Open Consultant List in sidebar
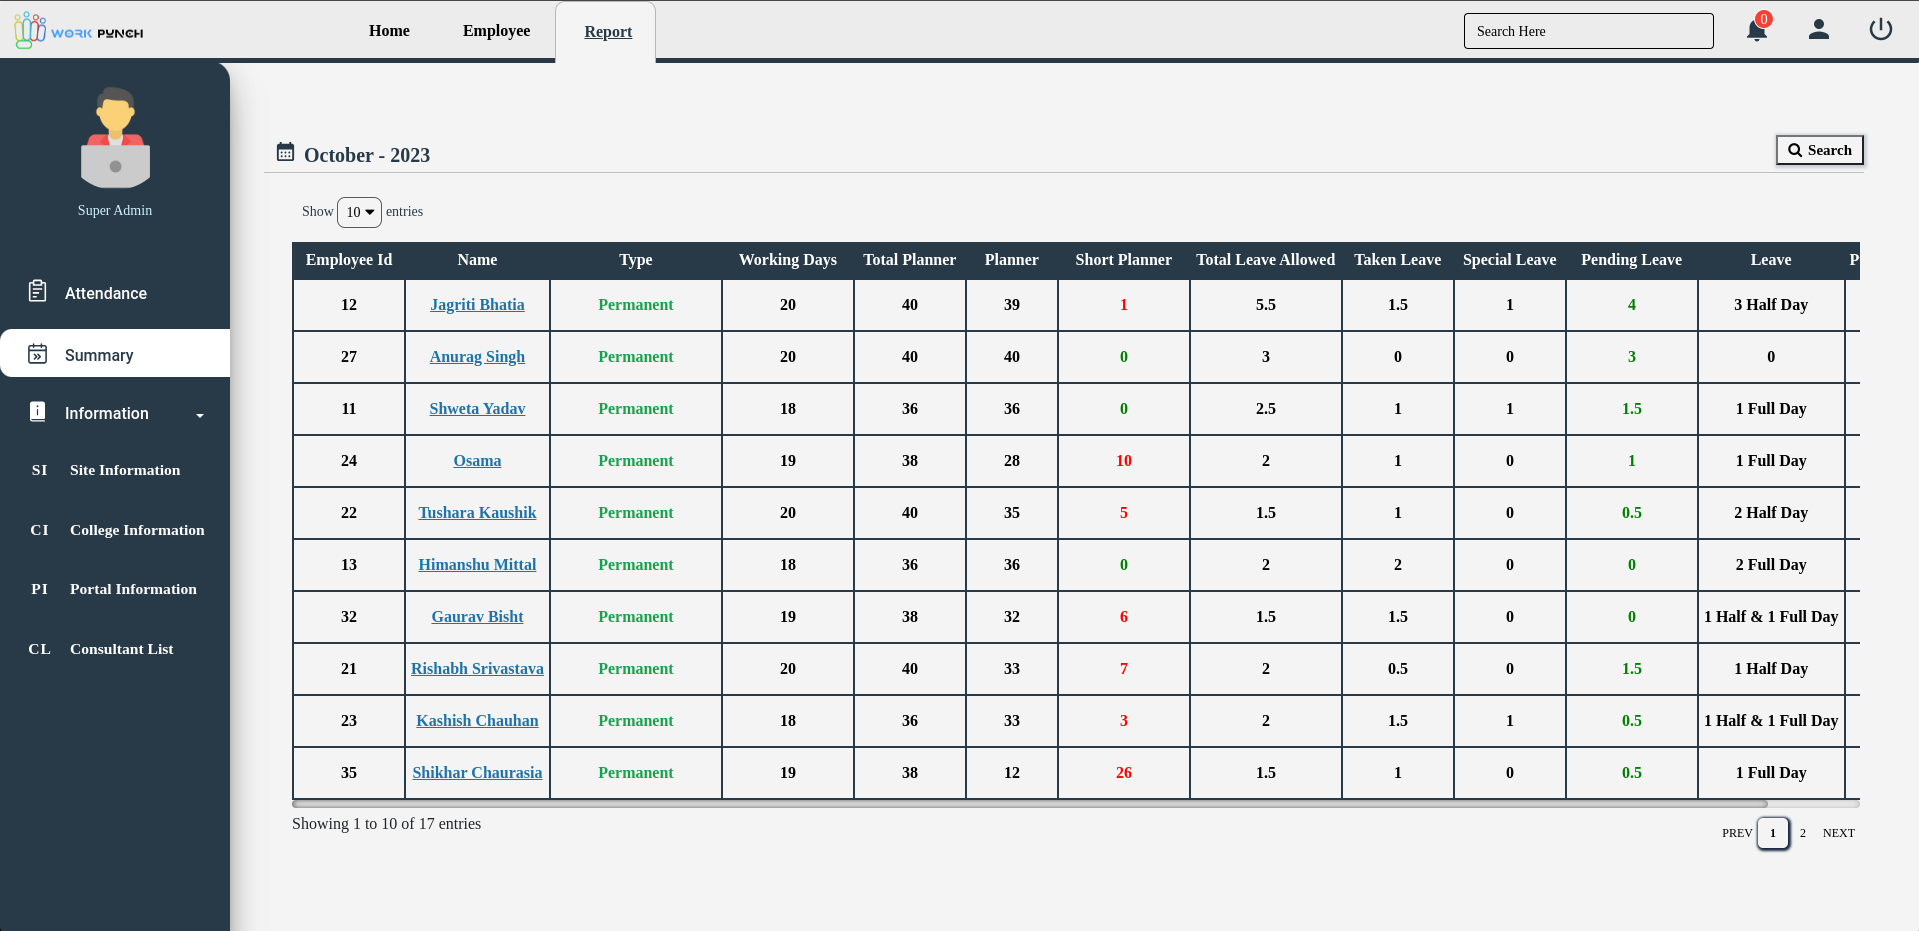 pyautogui.click(x=121, y=649)
